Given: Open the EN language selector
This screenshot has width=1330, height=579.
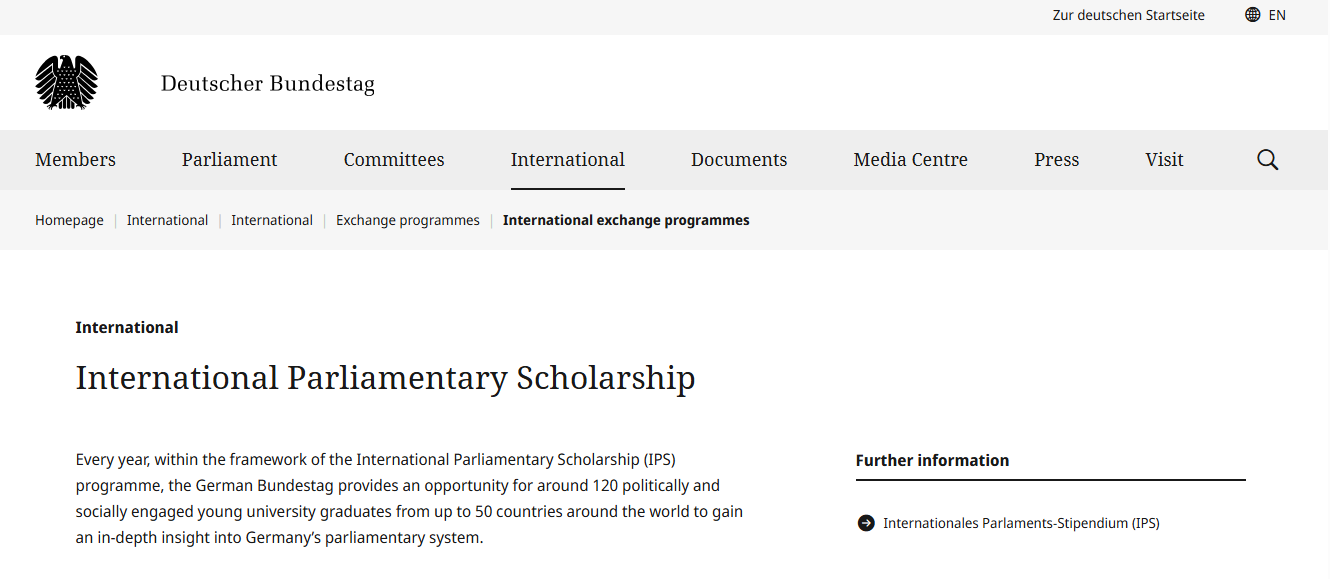Looking at the screenshot, I should (x=1277, y=14).
